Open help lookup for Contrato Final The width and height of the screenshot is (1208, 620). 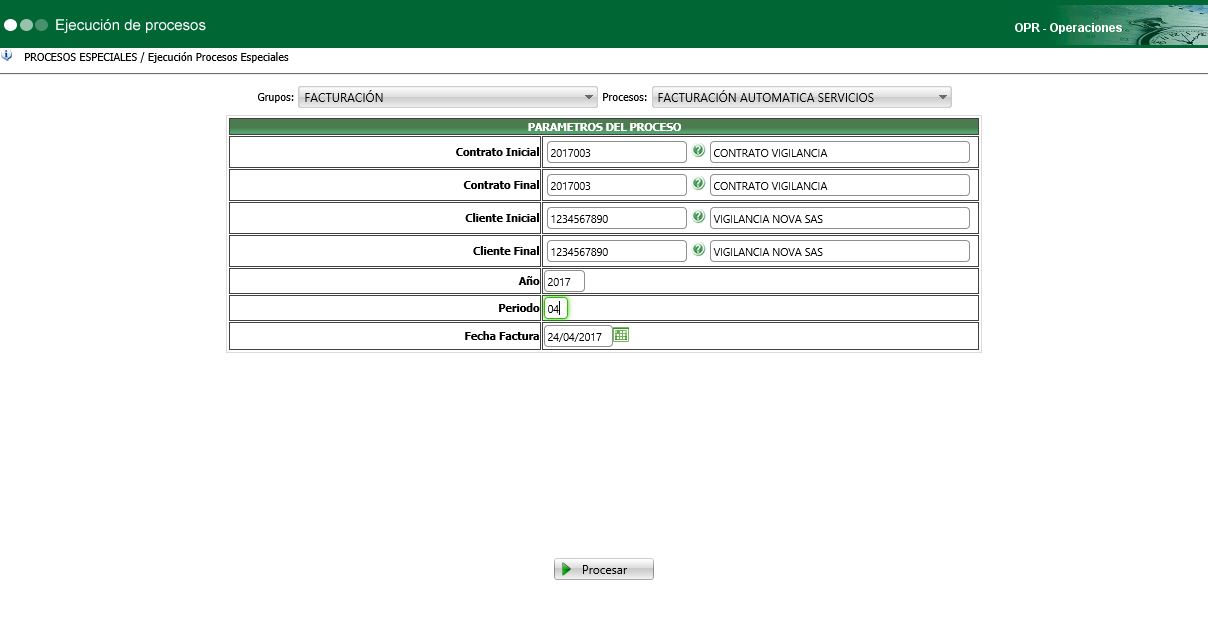698,184
